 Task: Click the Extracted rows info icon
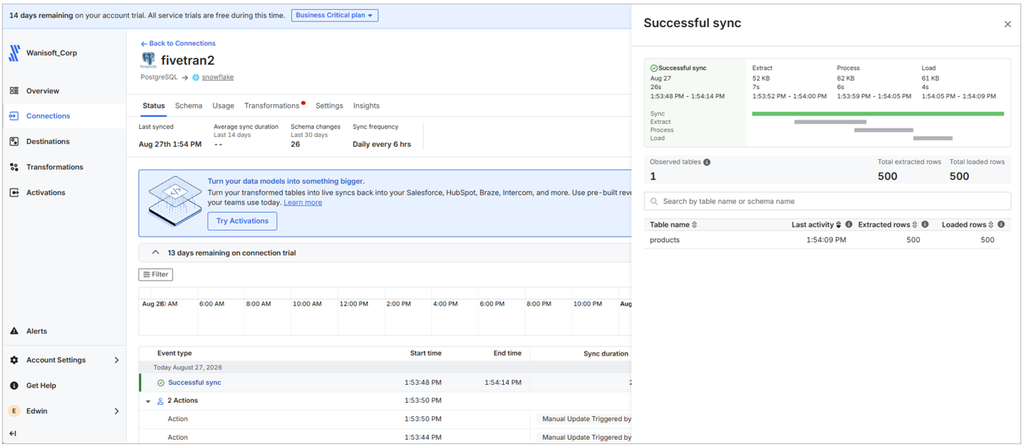(925, 225)
